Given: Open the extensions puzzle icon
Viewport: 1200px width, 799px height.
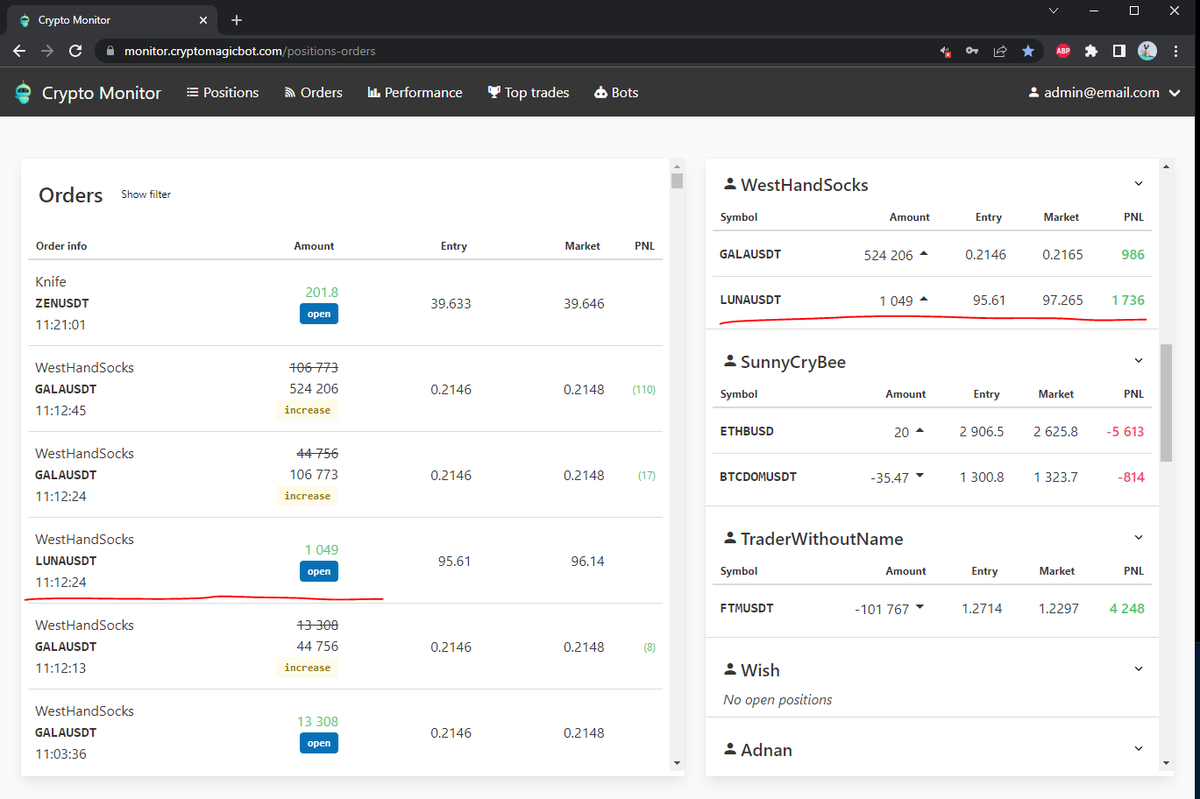Looking at the screenshot, I should 1092,51.
